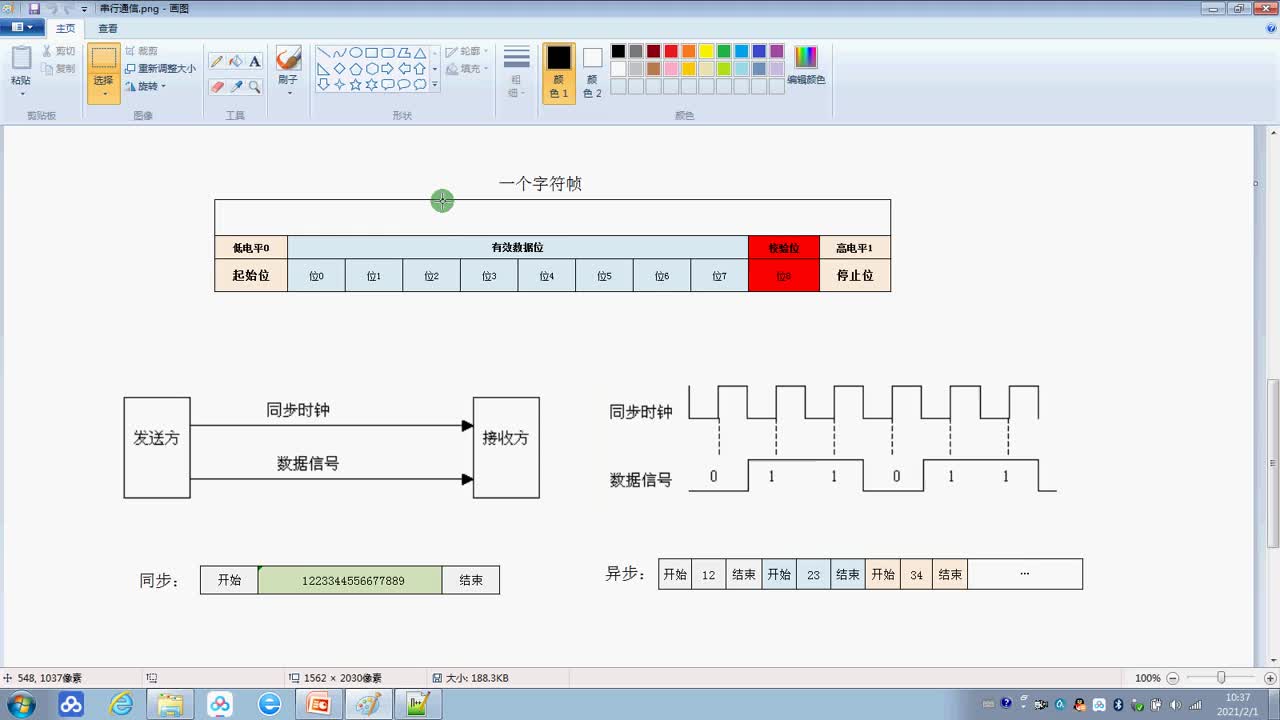Expand the Paste (粘贴) dropdown arrow
The image size is (1280, 720).
(21, 93)
